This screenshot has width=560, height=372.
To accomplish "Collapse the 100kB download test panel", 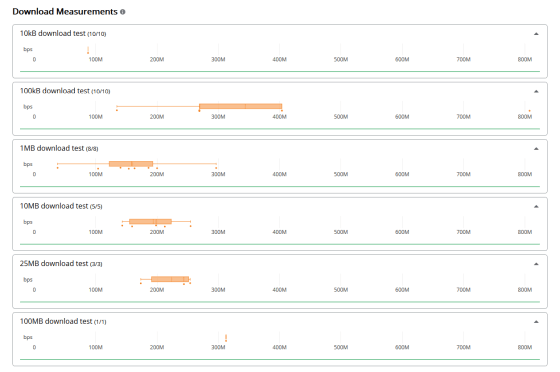I will 536,91.
